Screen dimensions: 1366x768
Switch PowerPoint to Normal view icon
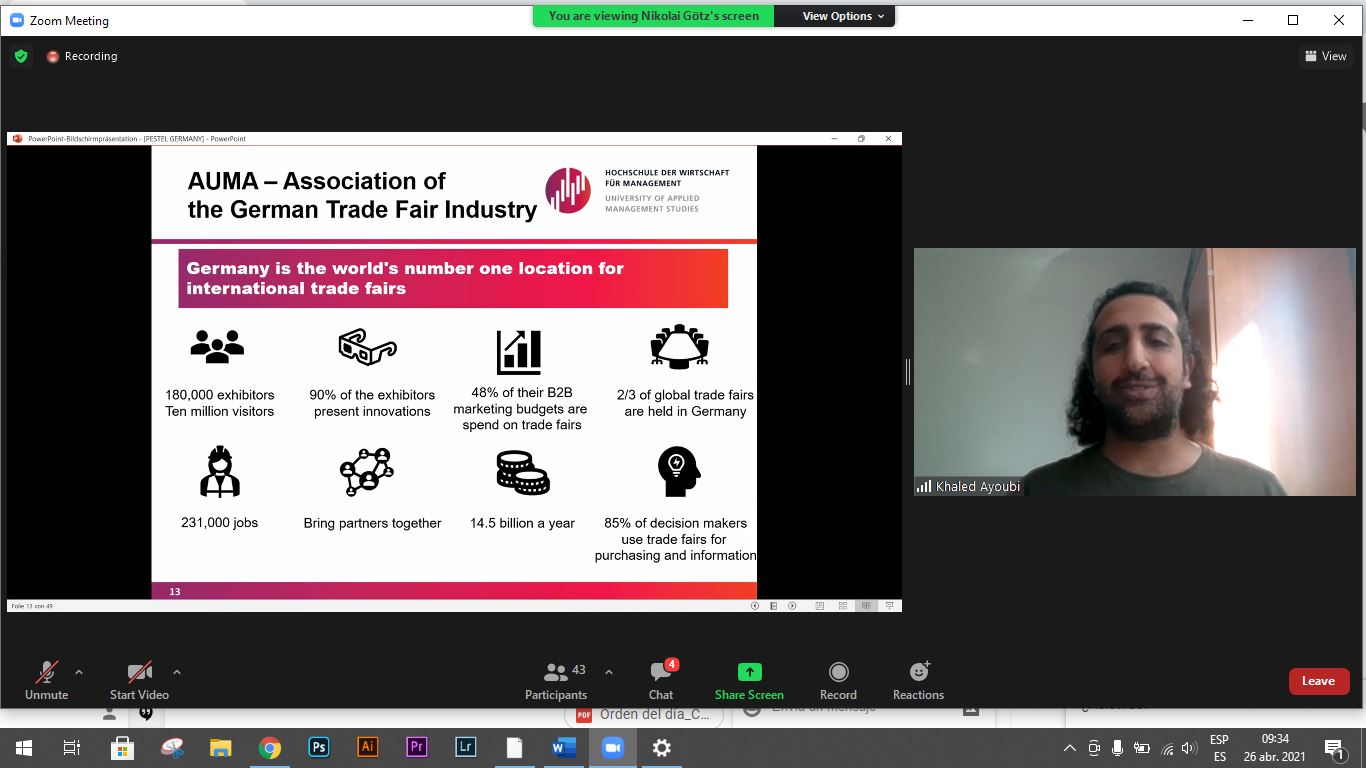(820, 606)
